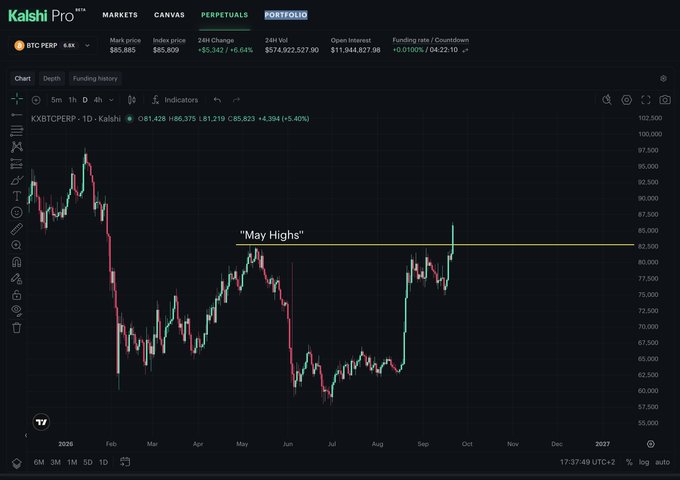Select the 1h interval

pyautogui.click(x=72, y=100)
